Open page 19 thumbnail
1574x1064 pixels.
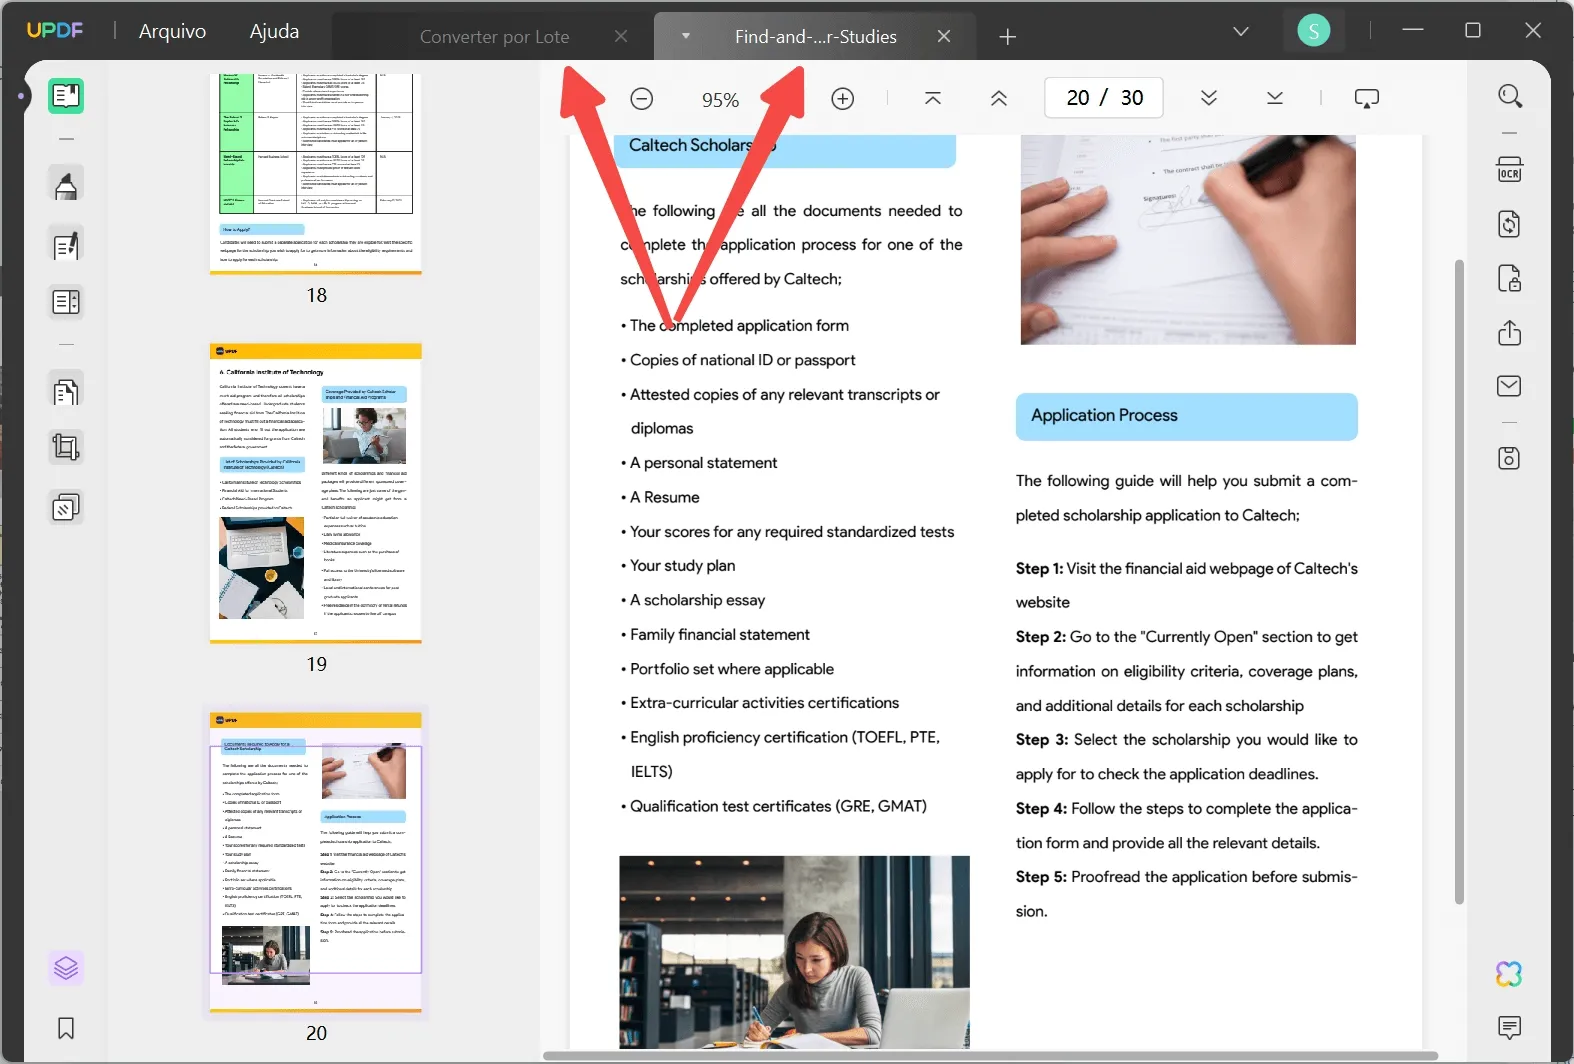[316, 494]
